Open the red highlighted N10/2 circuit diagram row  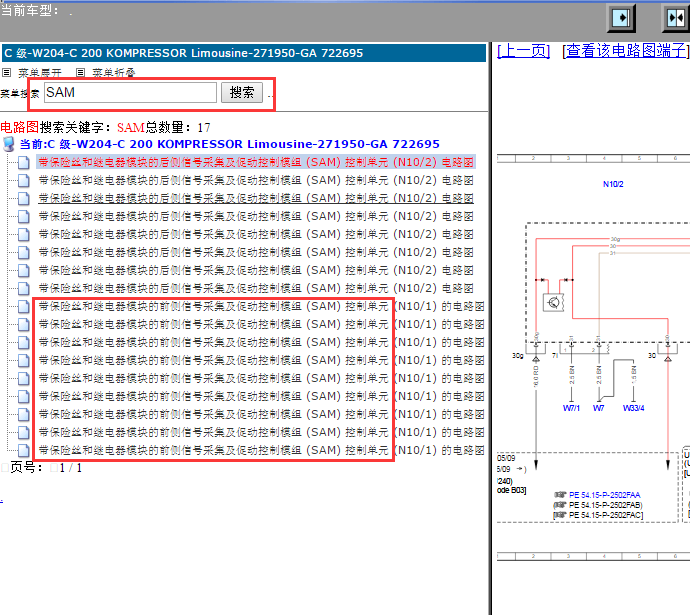(256, 162)
